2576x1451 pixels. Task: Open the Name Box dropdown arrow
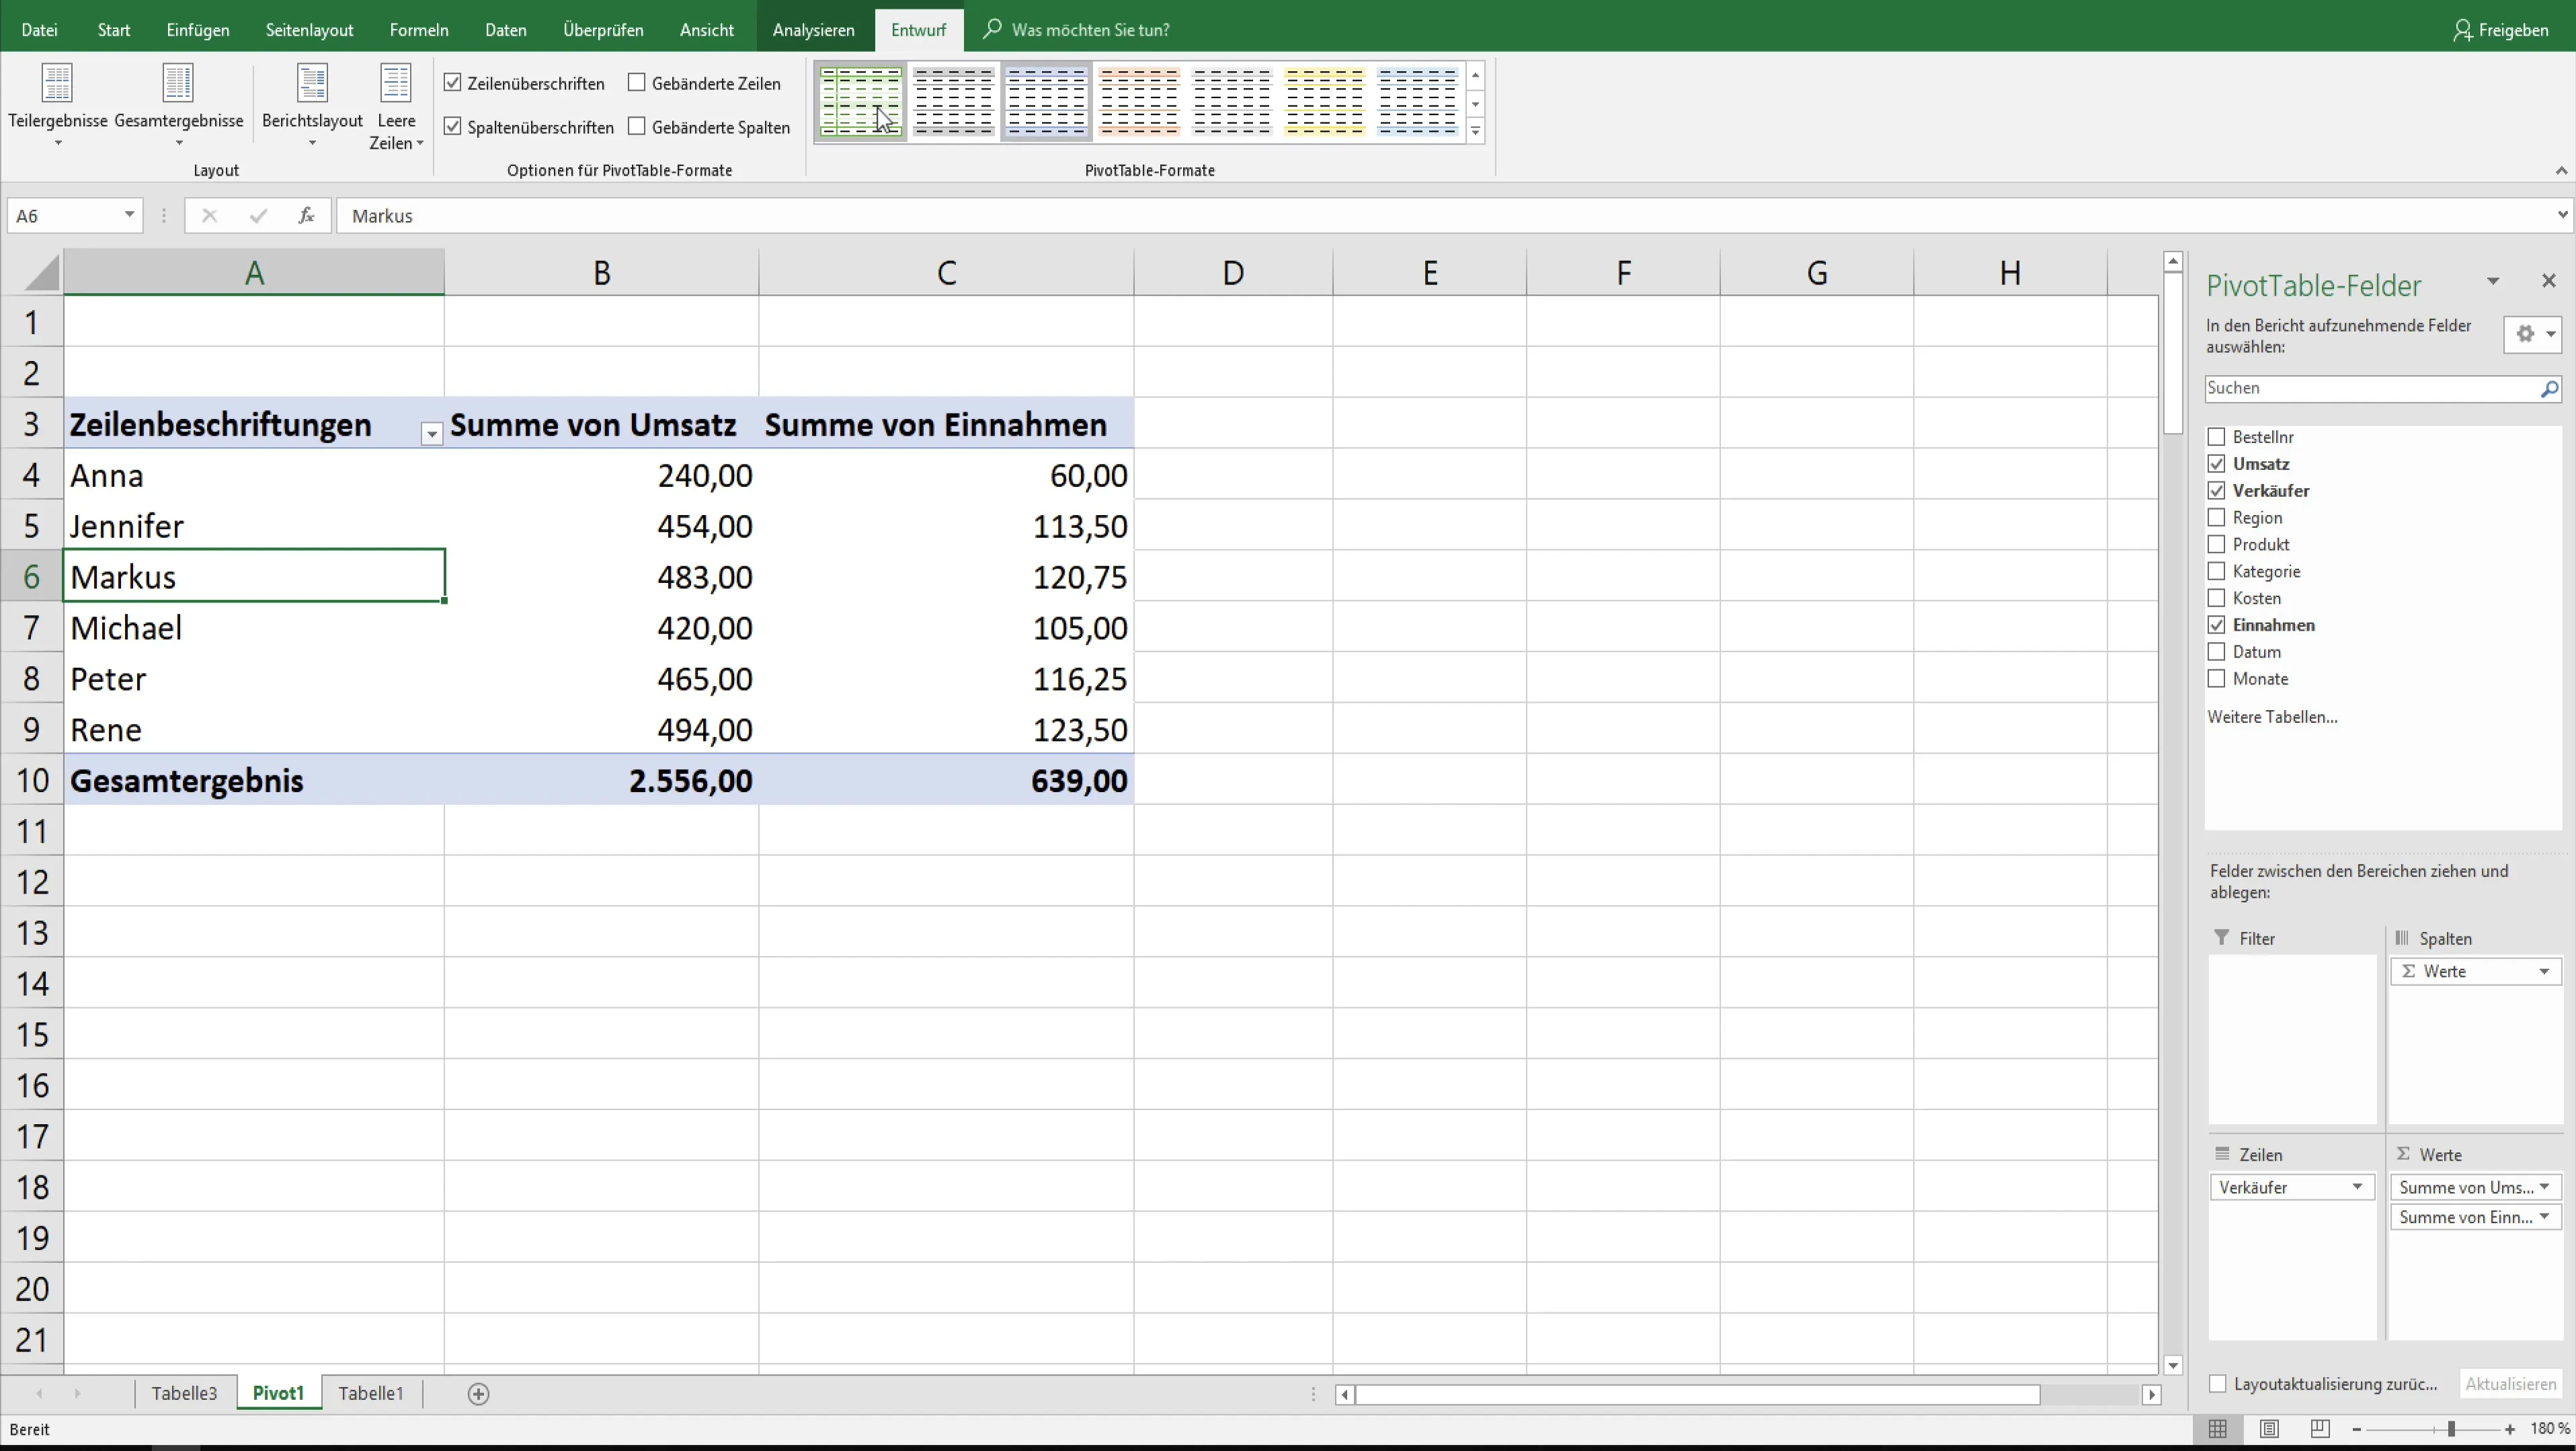pyautogui.click(x=129, y=215)
